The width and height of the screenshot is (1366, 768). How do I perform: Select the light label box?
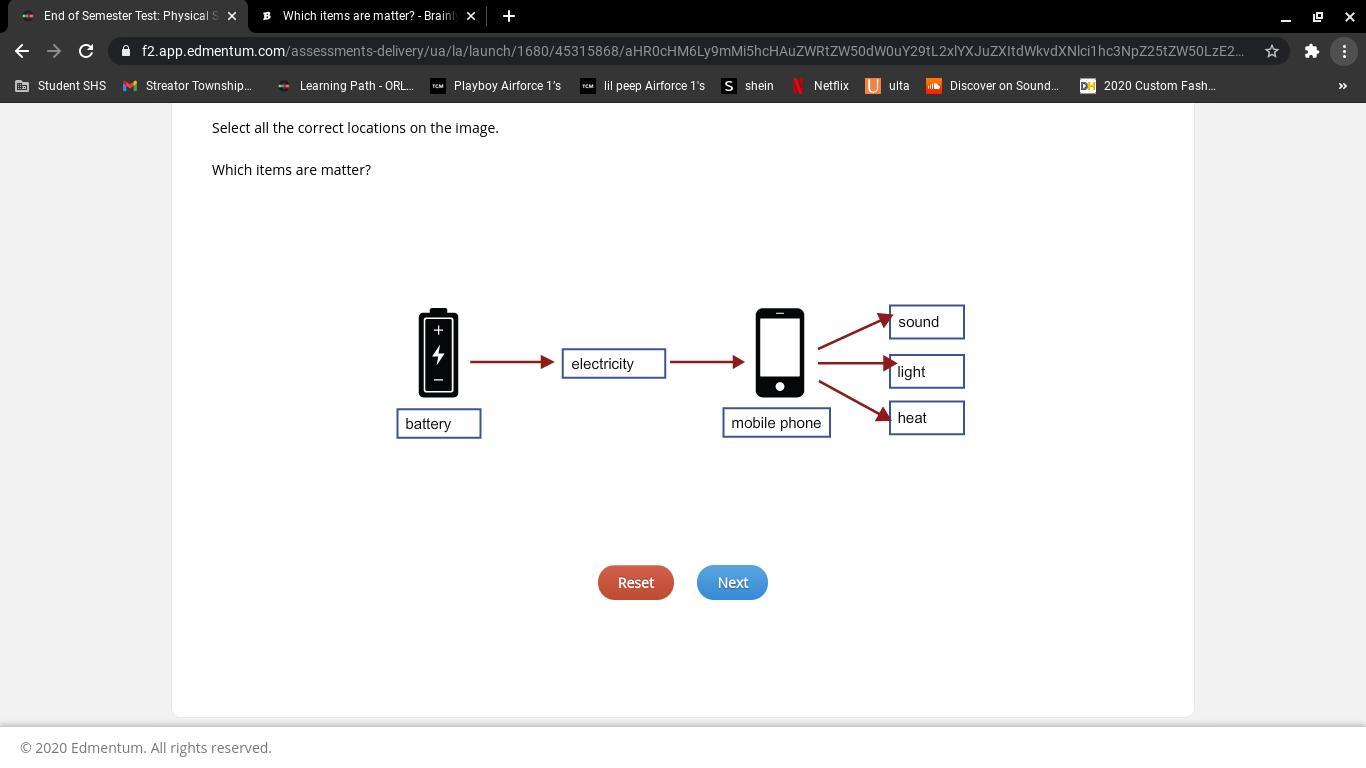(x=927, y=372)
